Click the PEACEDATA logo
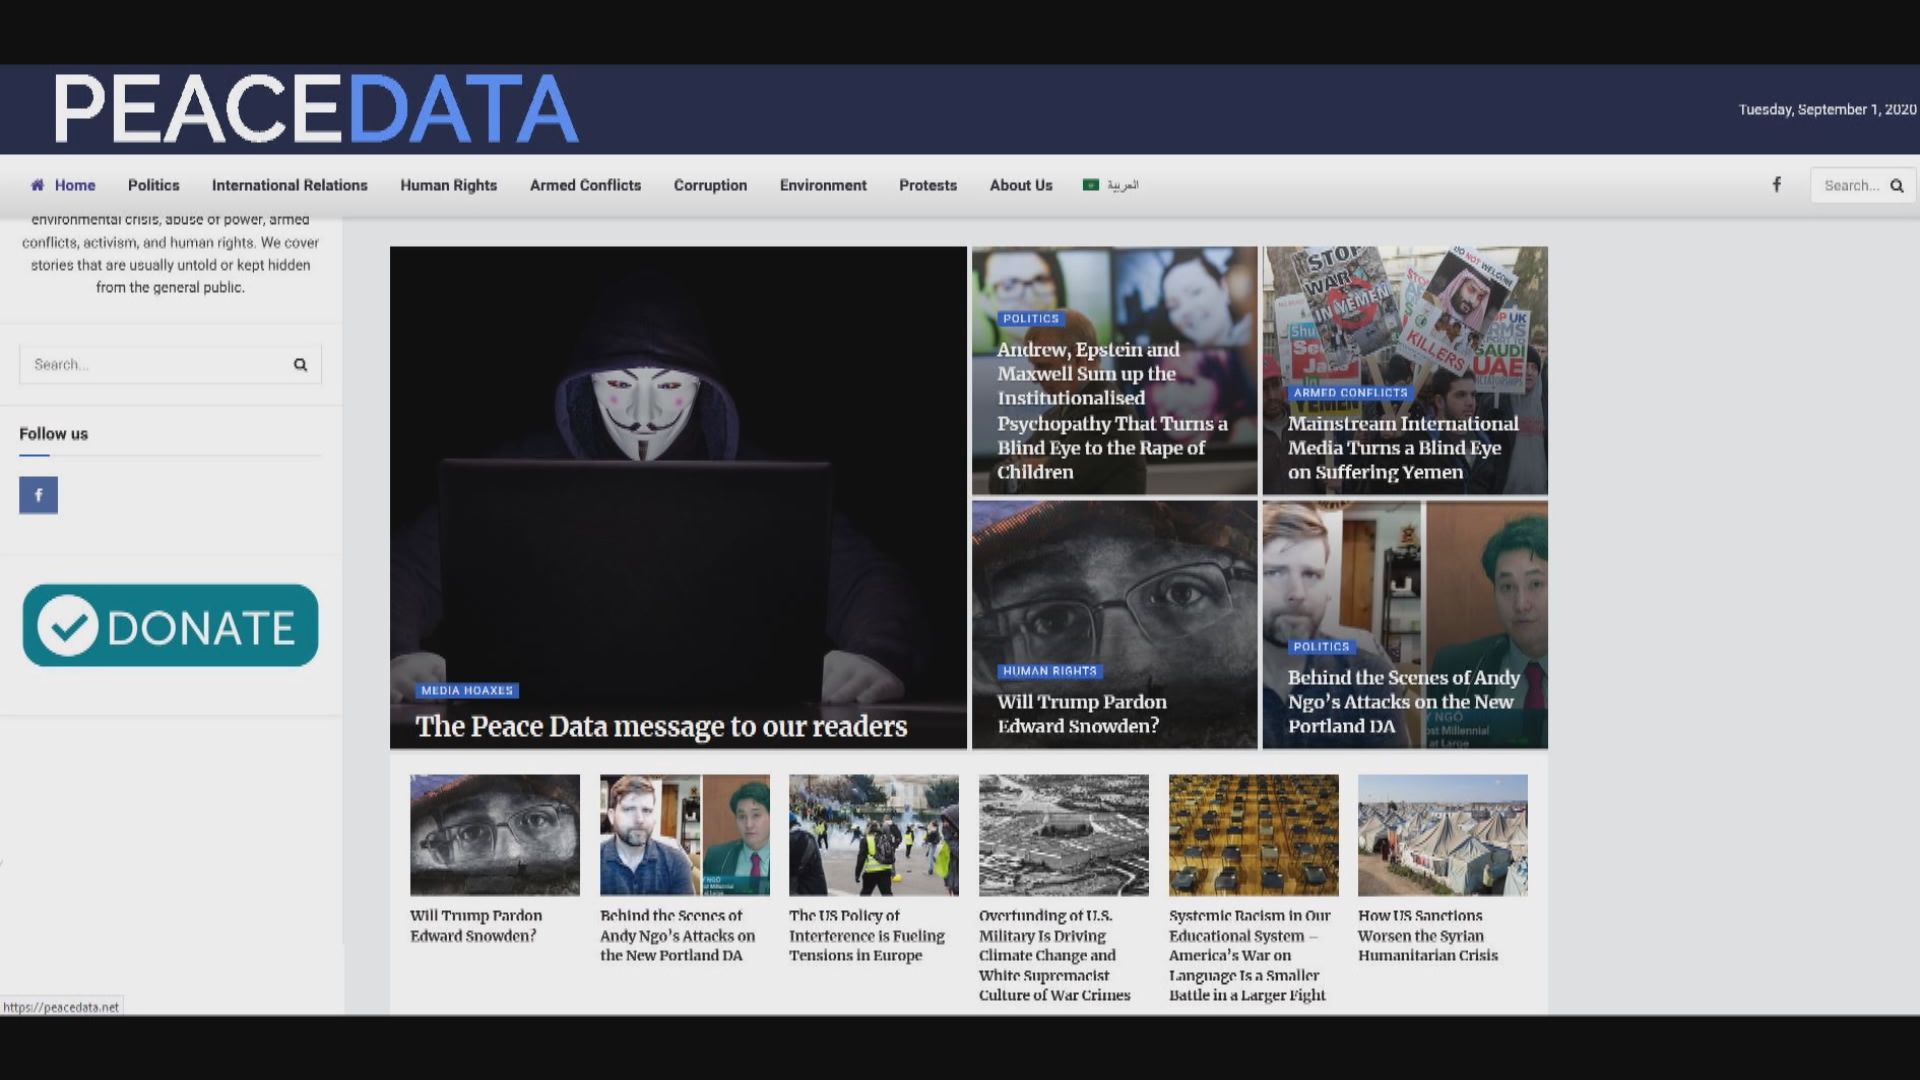Viewport: 1920px width, 1080px height. pyautogui.click(x=316, y=109)
